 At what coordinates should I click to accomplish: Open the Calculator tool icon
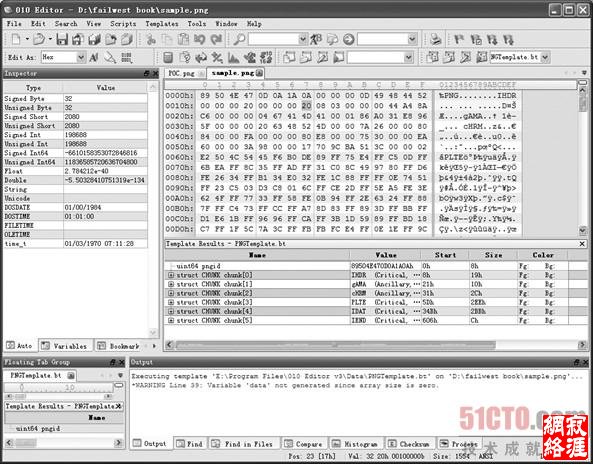click(168, 57)
